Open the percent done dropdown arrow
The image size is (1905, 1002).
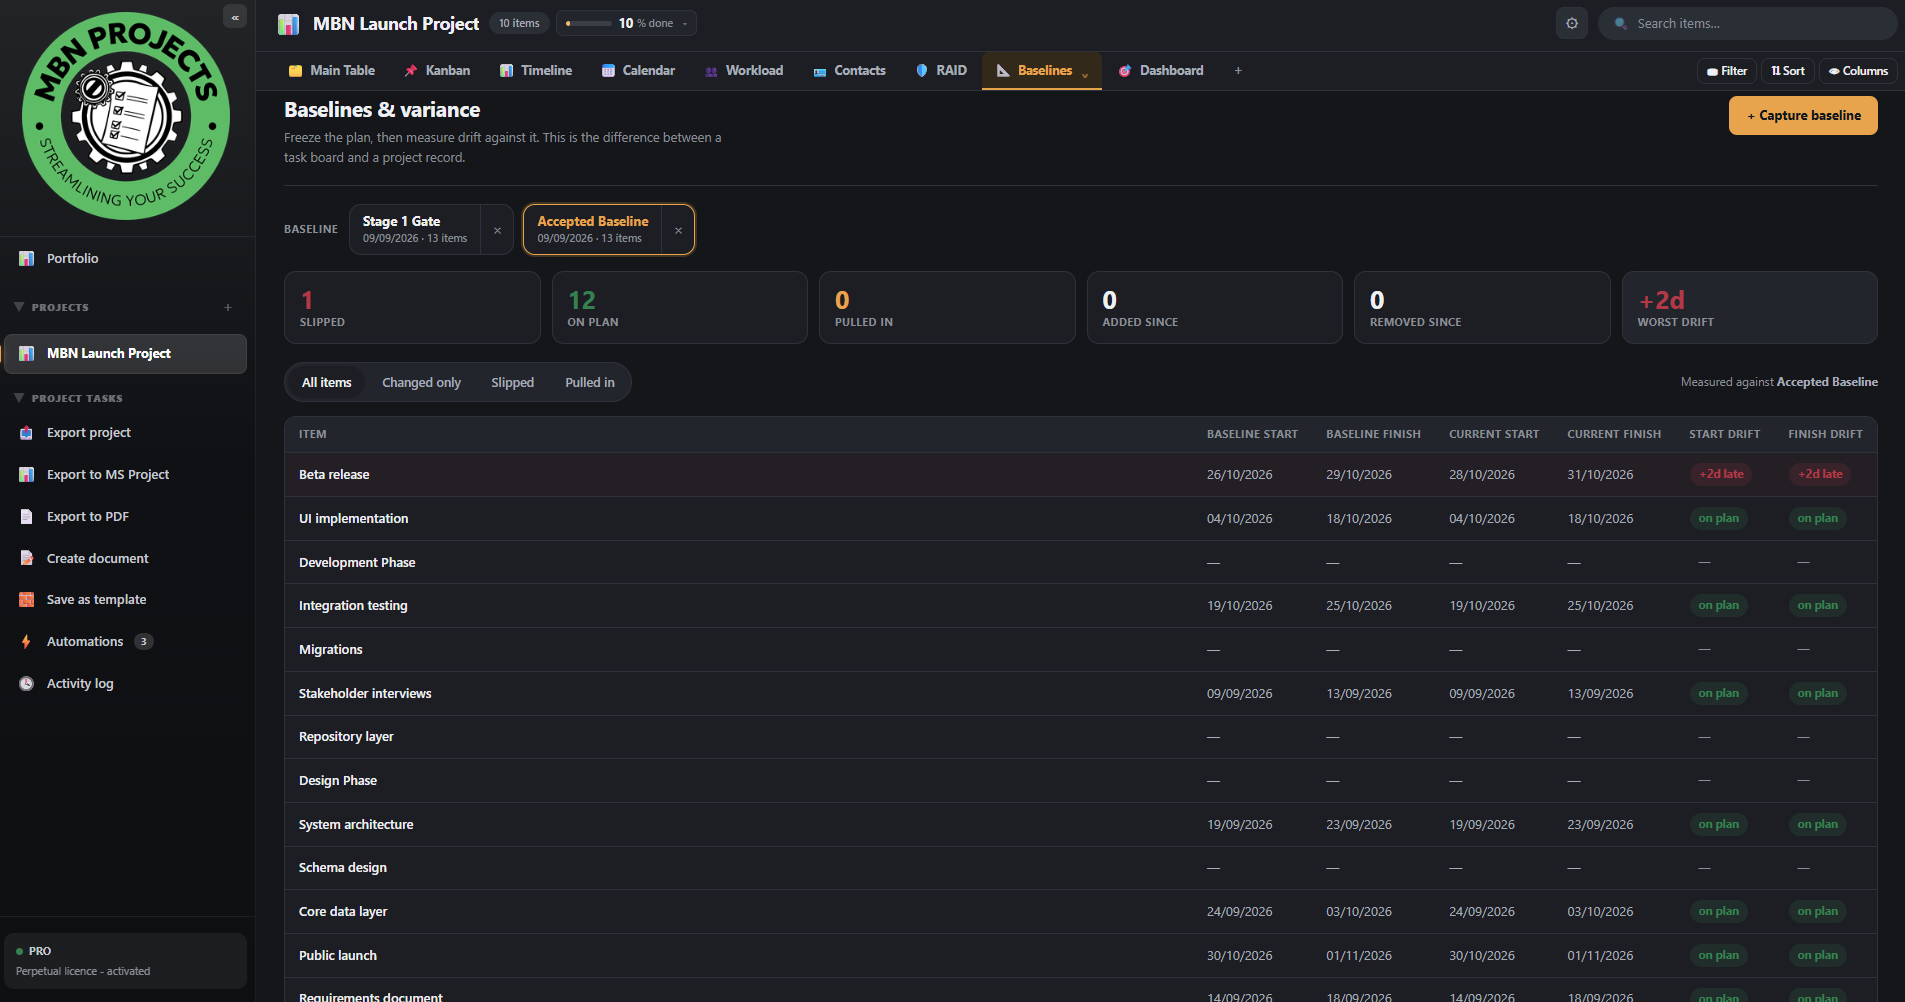tap(685, 24)
